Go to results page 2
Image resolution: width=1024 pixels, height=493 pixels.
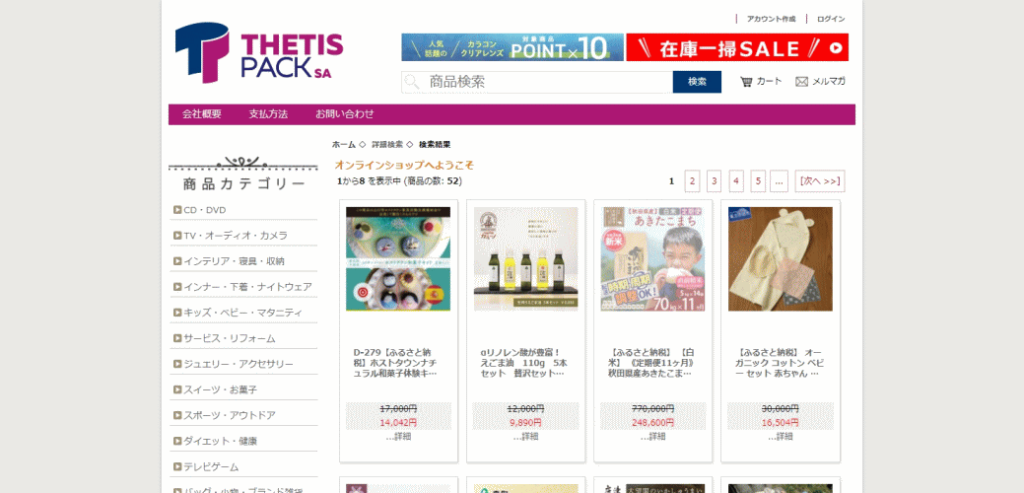[x=692, y=182]
